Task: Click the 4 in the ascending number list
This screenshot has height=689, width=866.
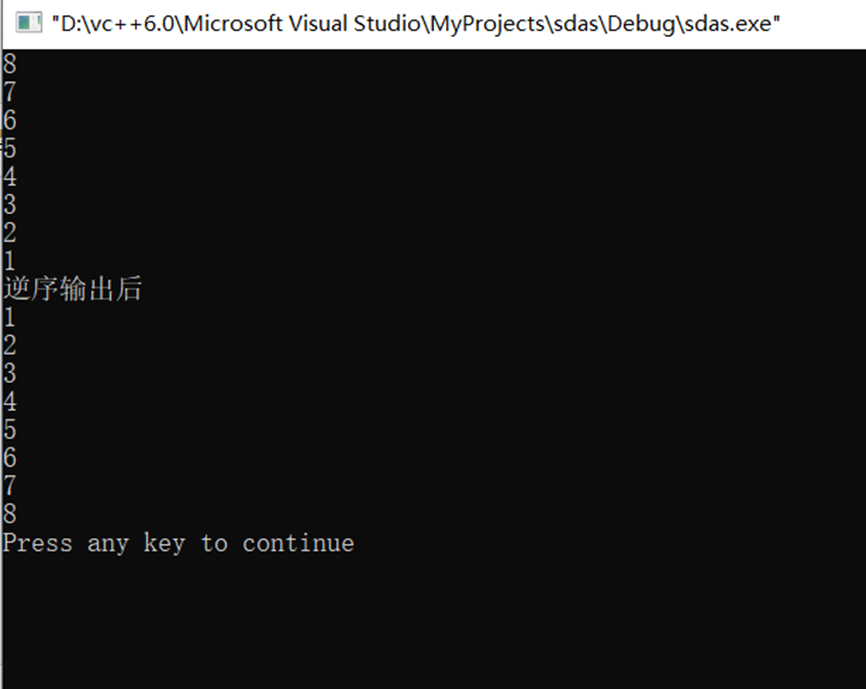Action: pyautogui.click(x=10, y=401)
